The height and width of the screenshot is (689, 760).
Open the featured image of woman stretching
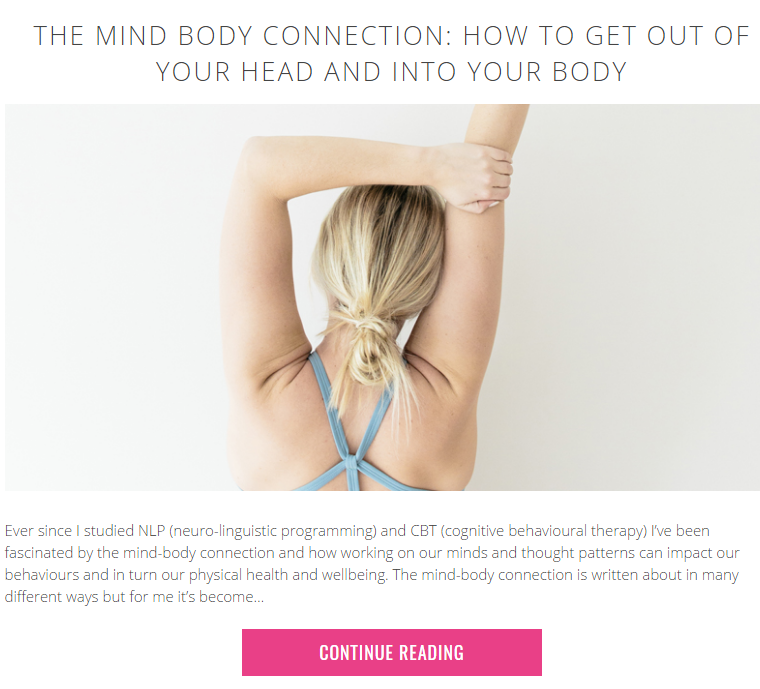pyautogui.click(x=382, y=297)
